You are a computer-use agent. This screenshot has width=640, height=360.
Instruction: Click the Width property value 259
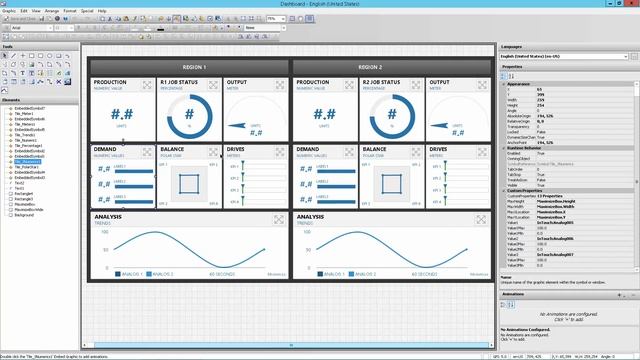click(540, 100)
